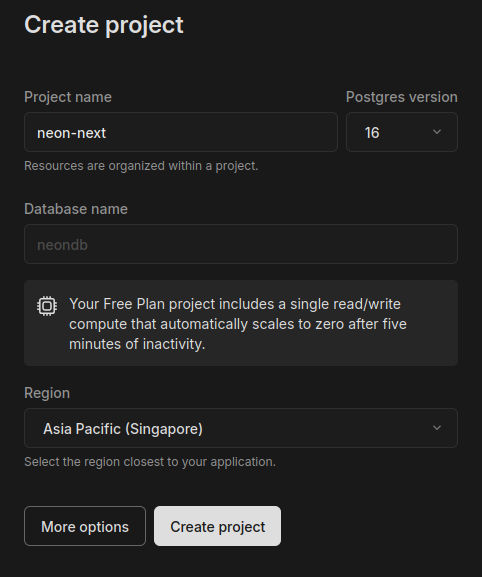The image size is (482, 577).
Task: Click the Create project heading
Action: 104,25
